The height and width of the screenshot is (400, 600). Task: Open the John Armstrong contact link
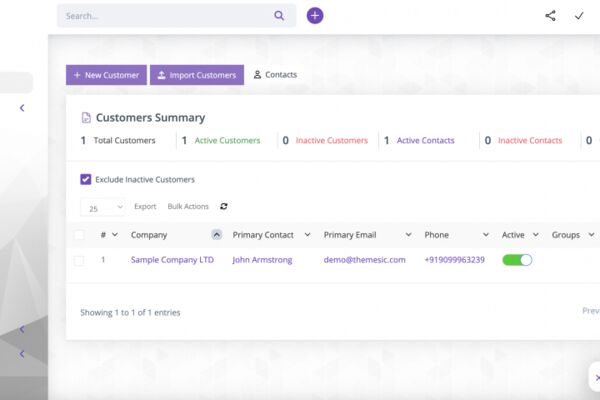(262, 260)
